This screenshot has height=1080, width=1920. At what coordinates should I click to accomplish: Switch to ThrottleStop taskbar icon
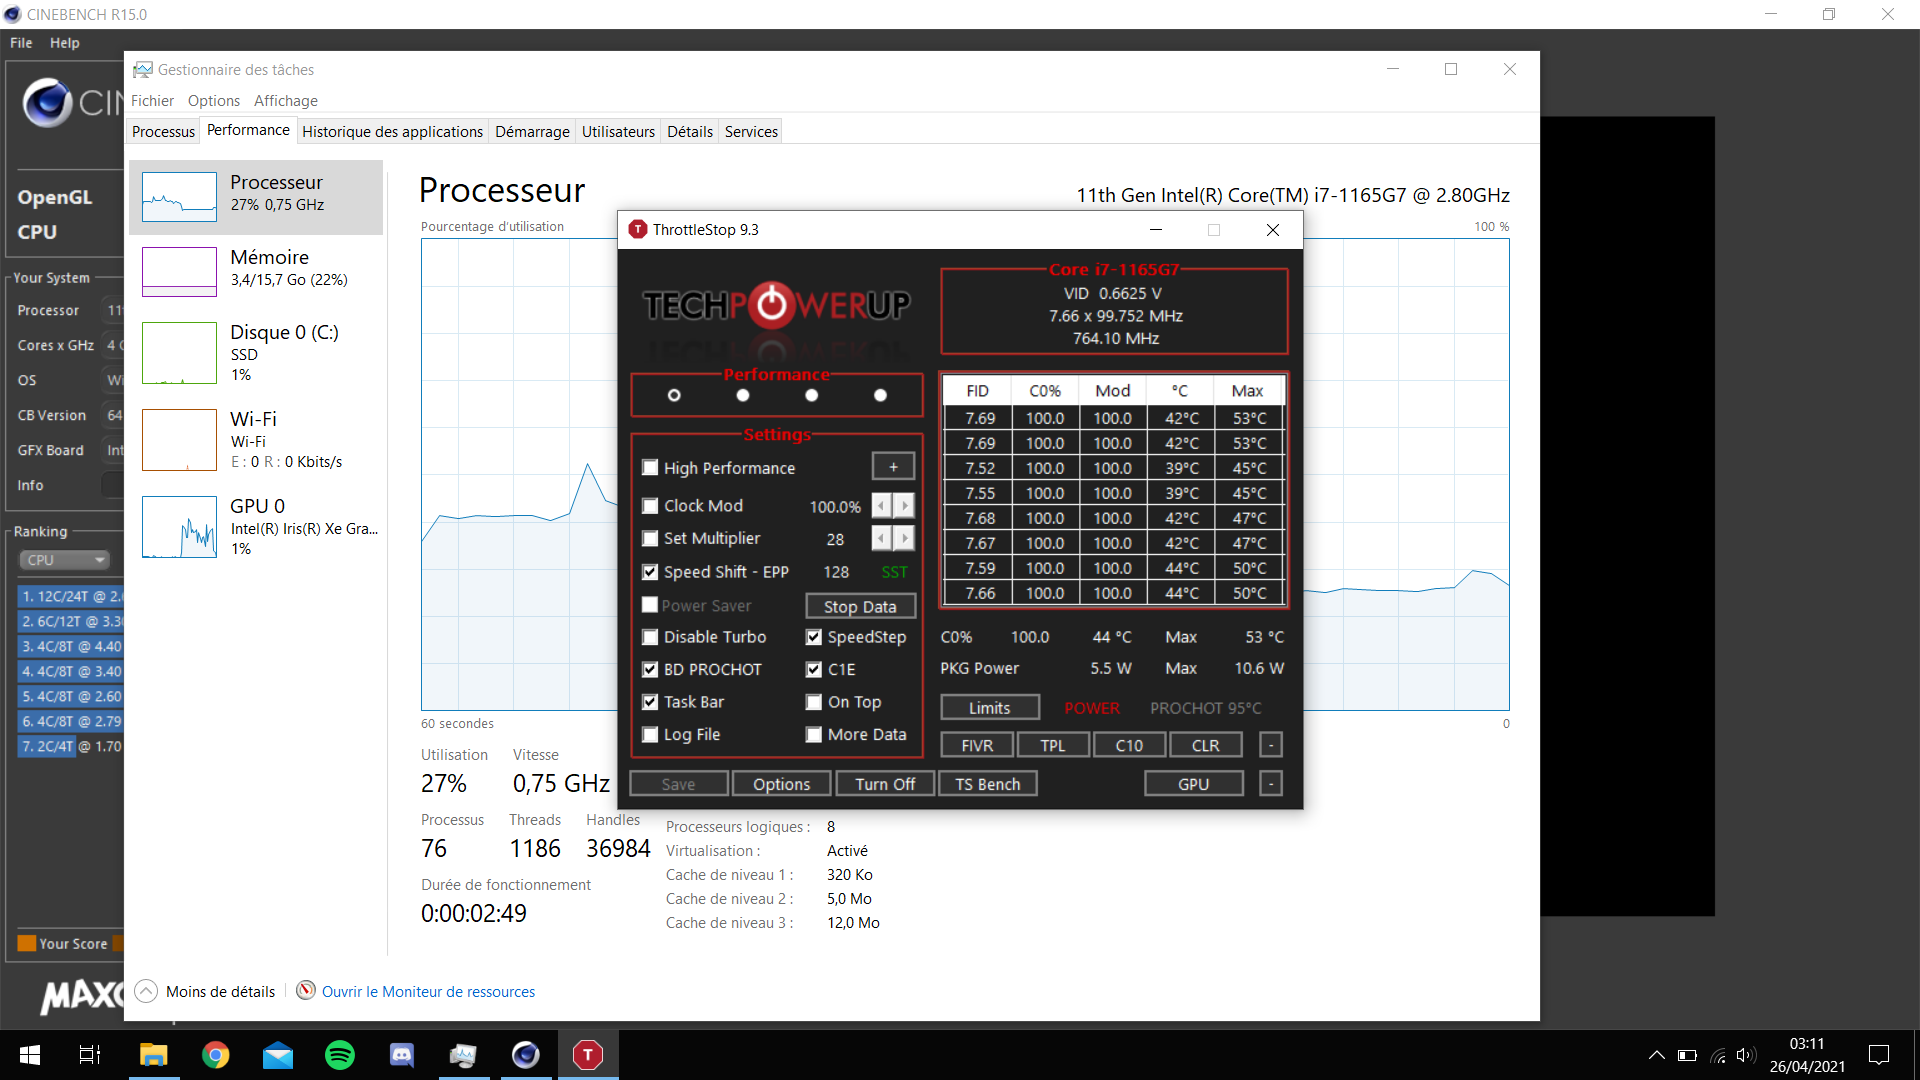pos(588,1055)
